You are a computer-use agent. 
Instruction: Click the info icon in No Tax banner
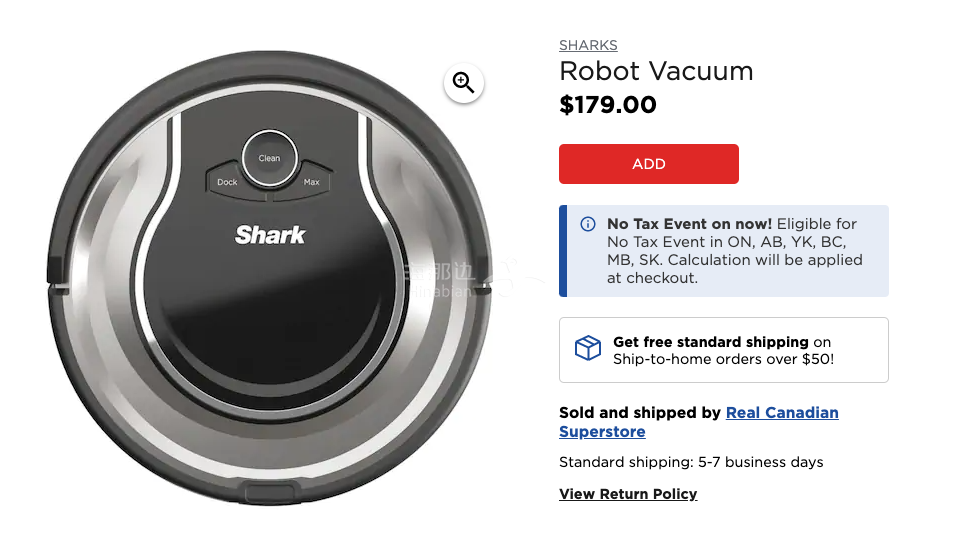588,224
